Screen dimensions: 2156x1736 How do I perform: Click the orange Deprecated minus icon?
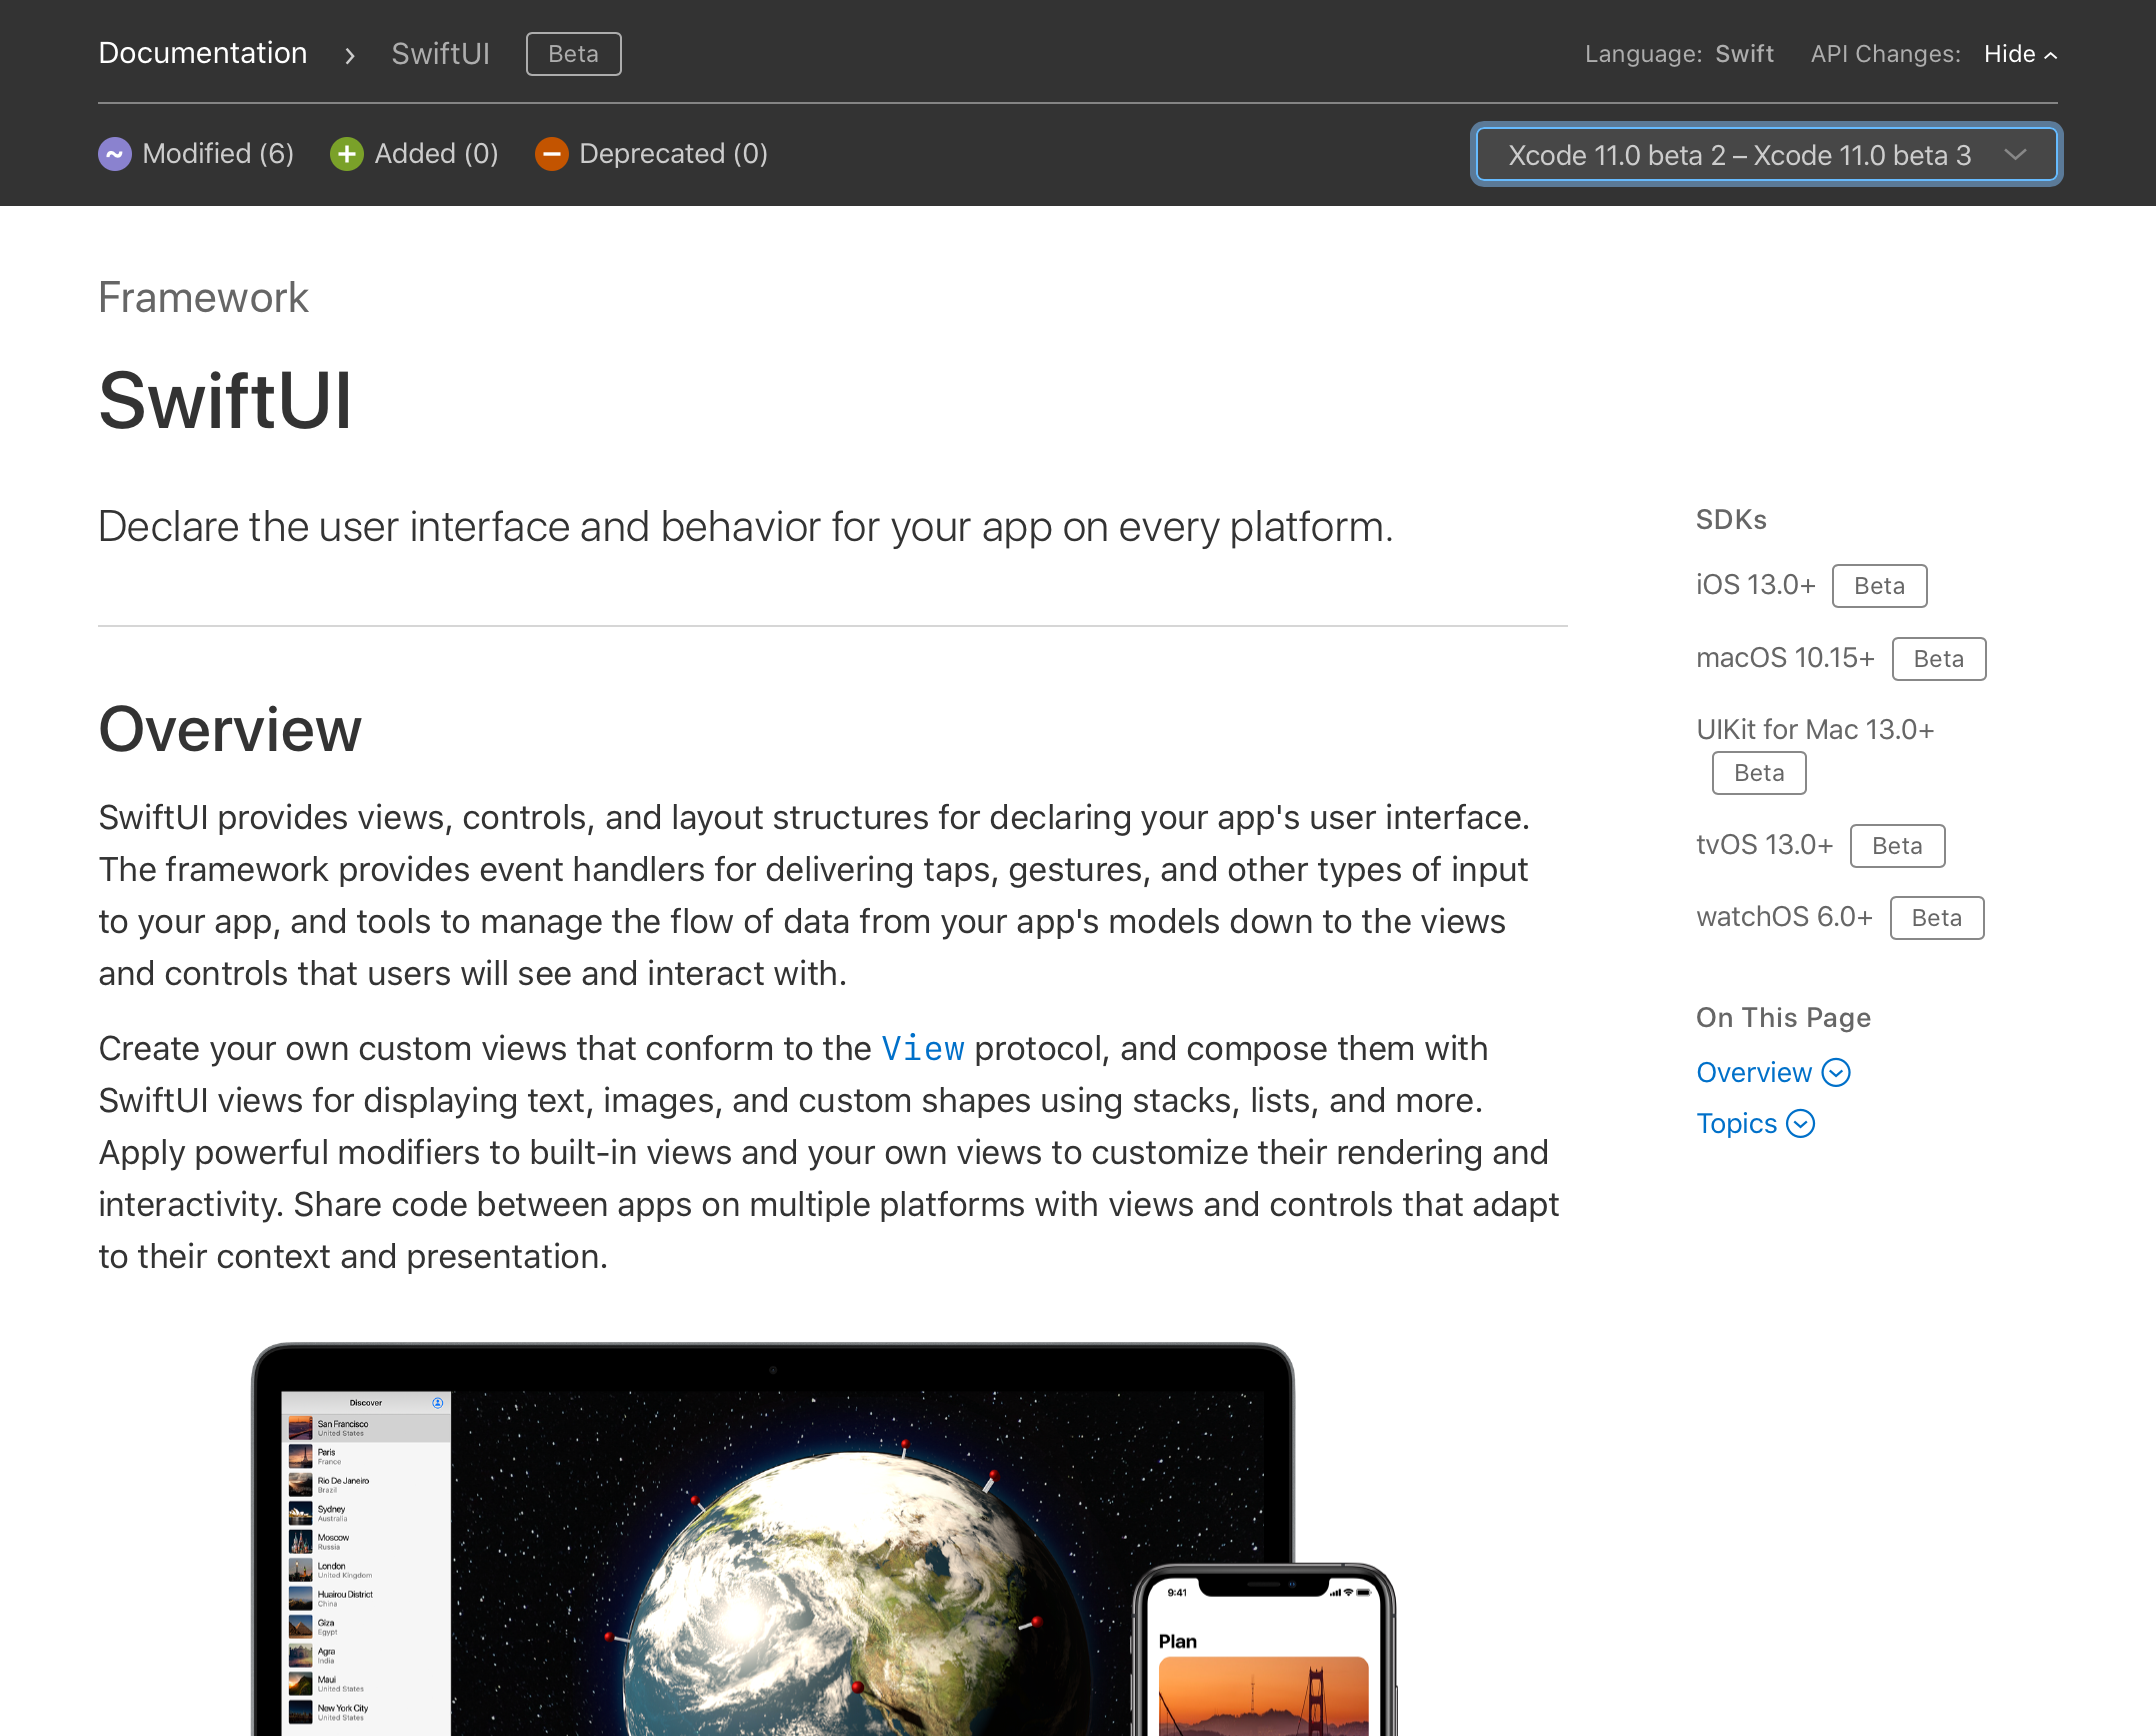coord(551,154)
